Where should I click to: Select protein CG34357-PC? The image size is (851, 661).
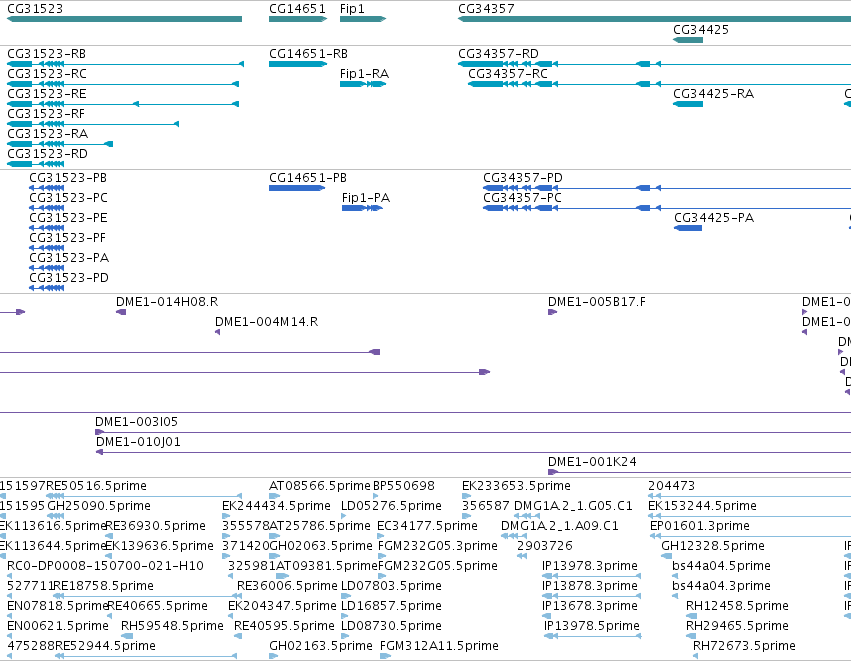(x=667, y=208)
